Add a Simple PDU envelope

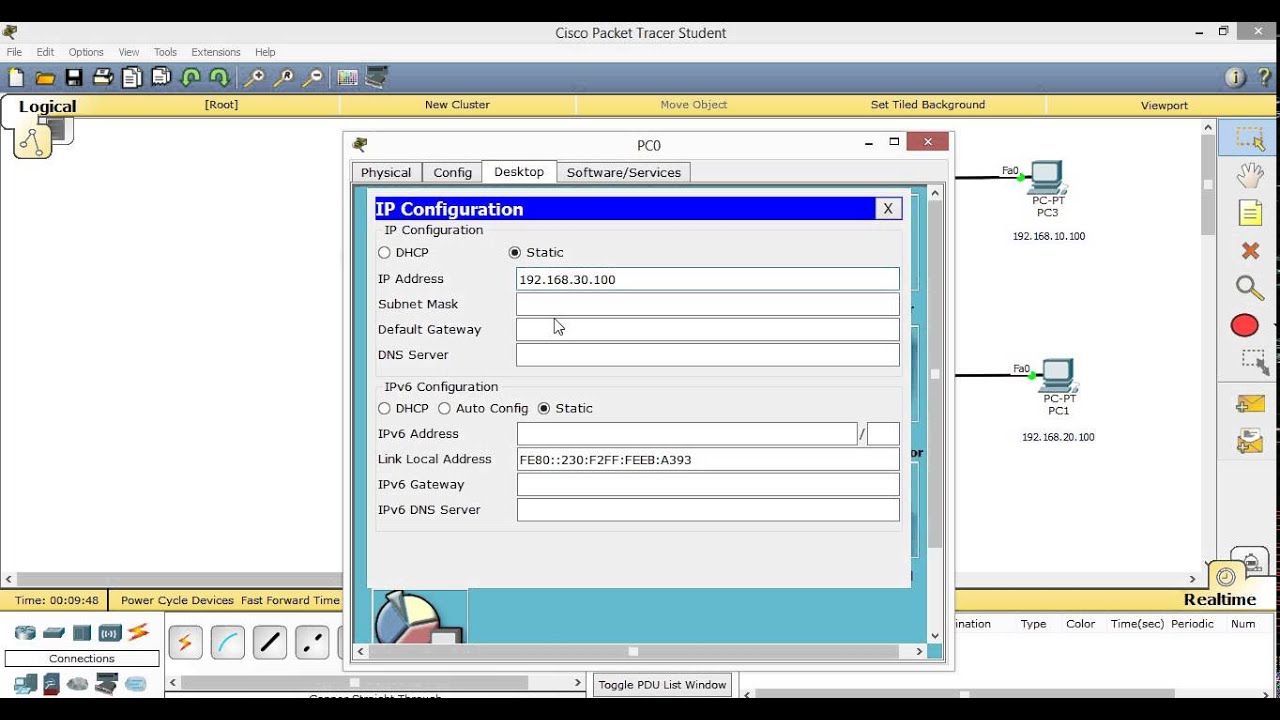[1250, 404]
